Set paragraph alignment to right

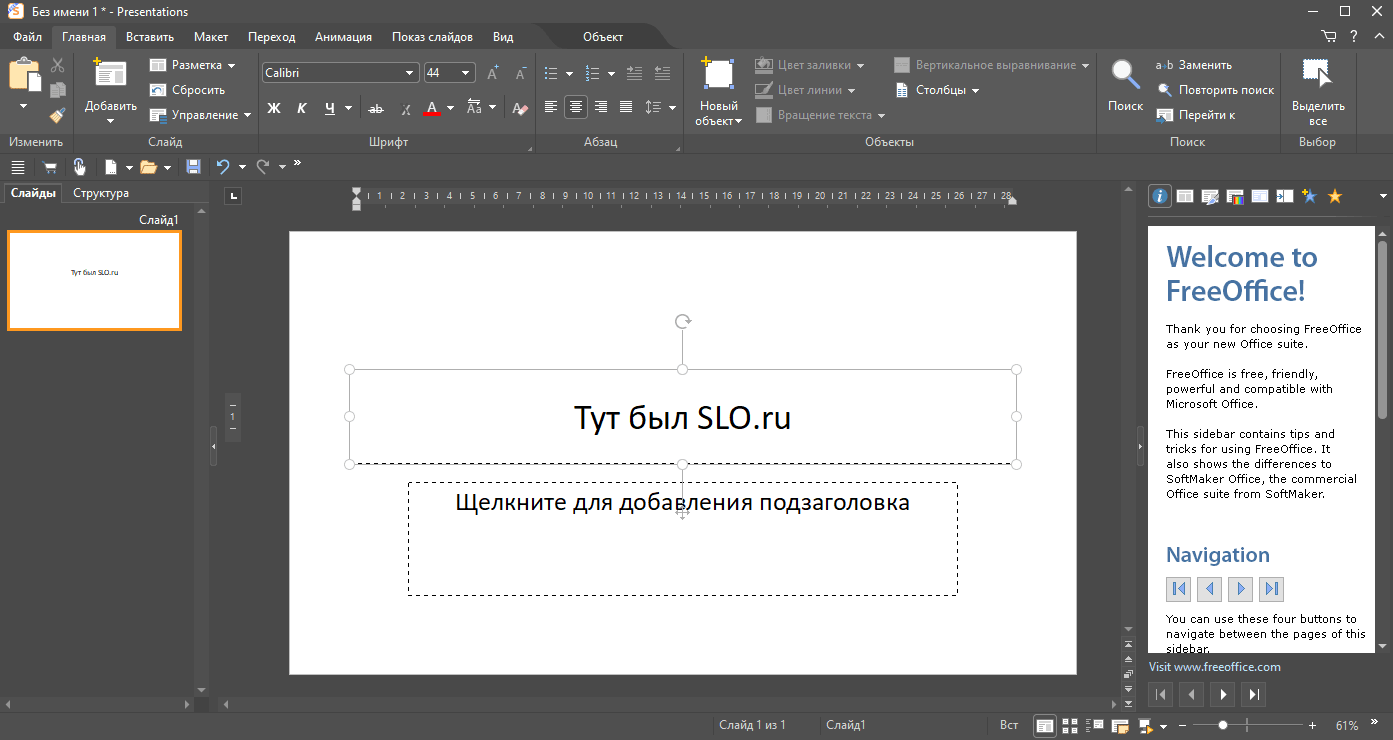coord(601,106)
